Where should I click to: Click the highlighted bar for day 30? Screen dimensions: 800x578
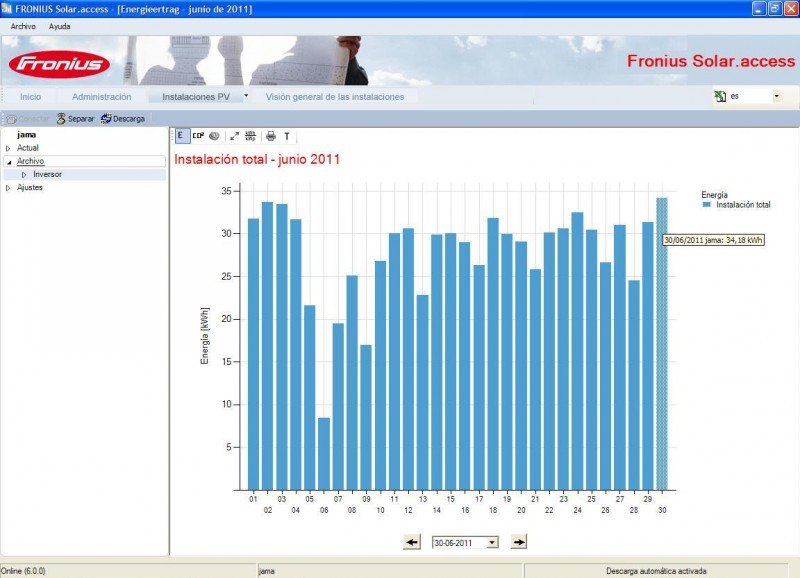click(662, 344)
